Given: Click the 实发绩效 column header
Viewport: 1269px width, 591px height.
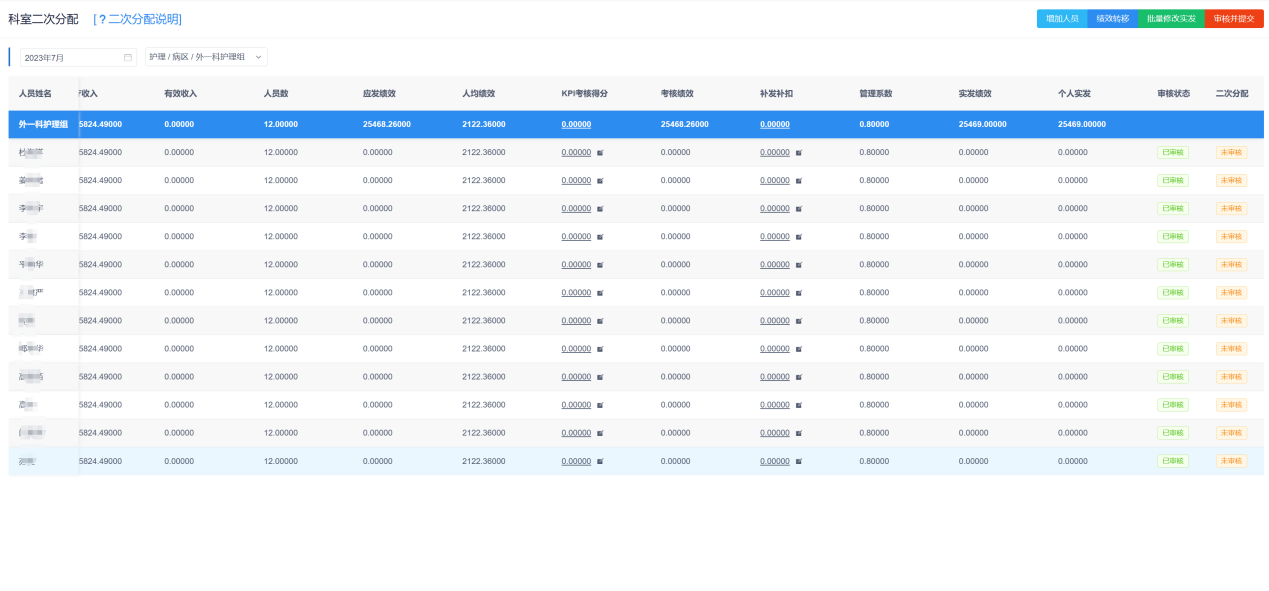Looking at the screenshot, I should [974, 93].
